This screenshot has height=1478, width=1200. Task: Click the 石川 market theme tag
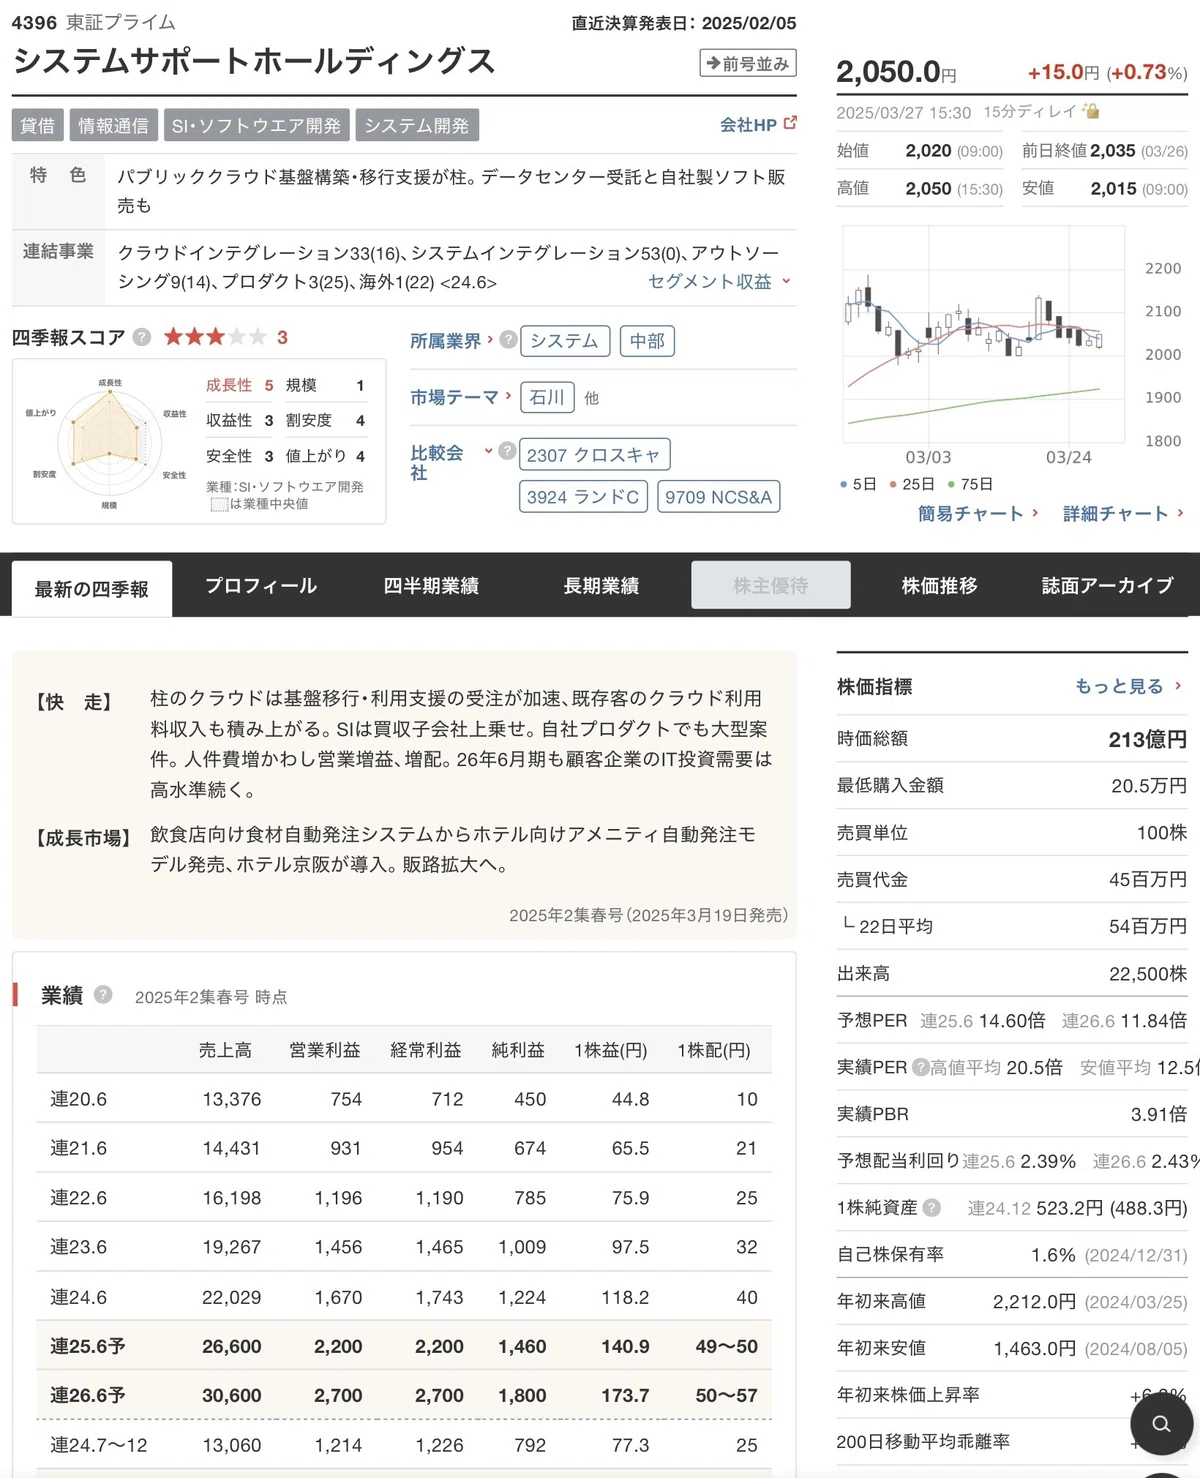coord(547,397)
